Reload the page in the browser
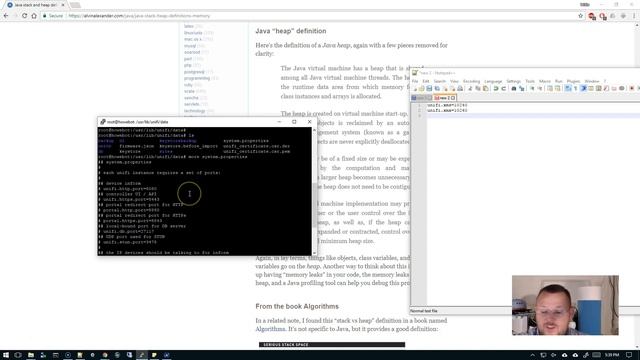The image size is (640, 360). 24,16
